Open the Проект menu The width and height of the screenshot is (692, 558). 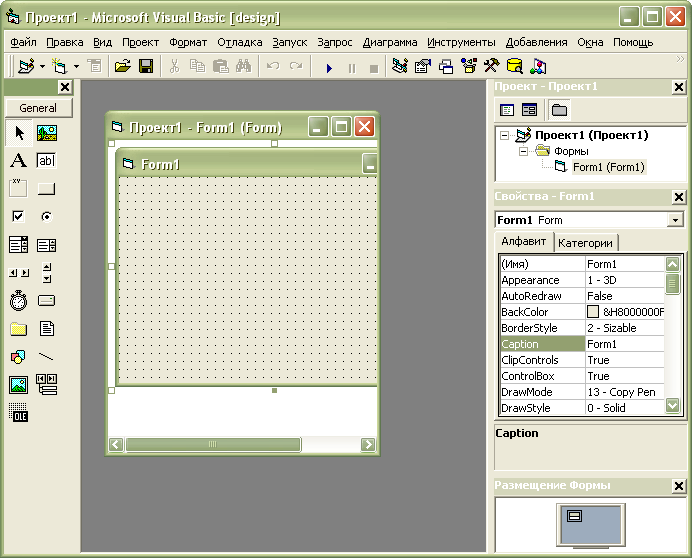[x=140, y=42]
